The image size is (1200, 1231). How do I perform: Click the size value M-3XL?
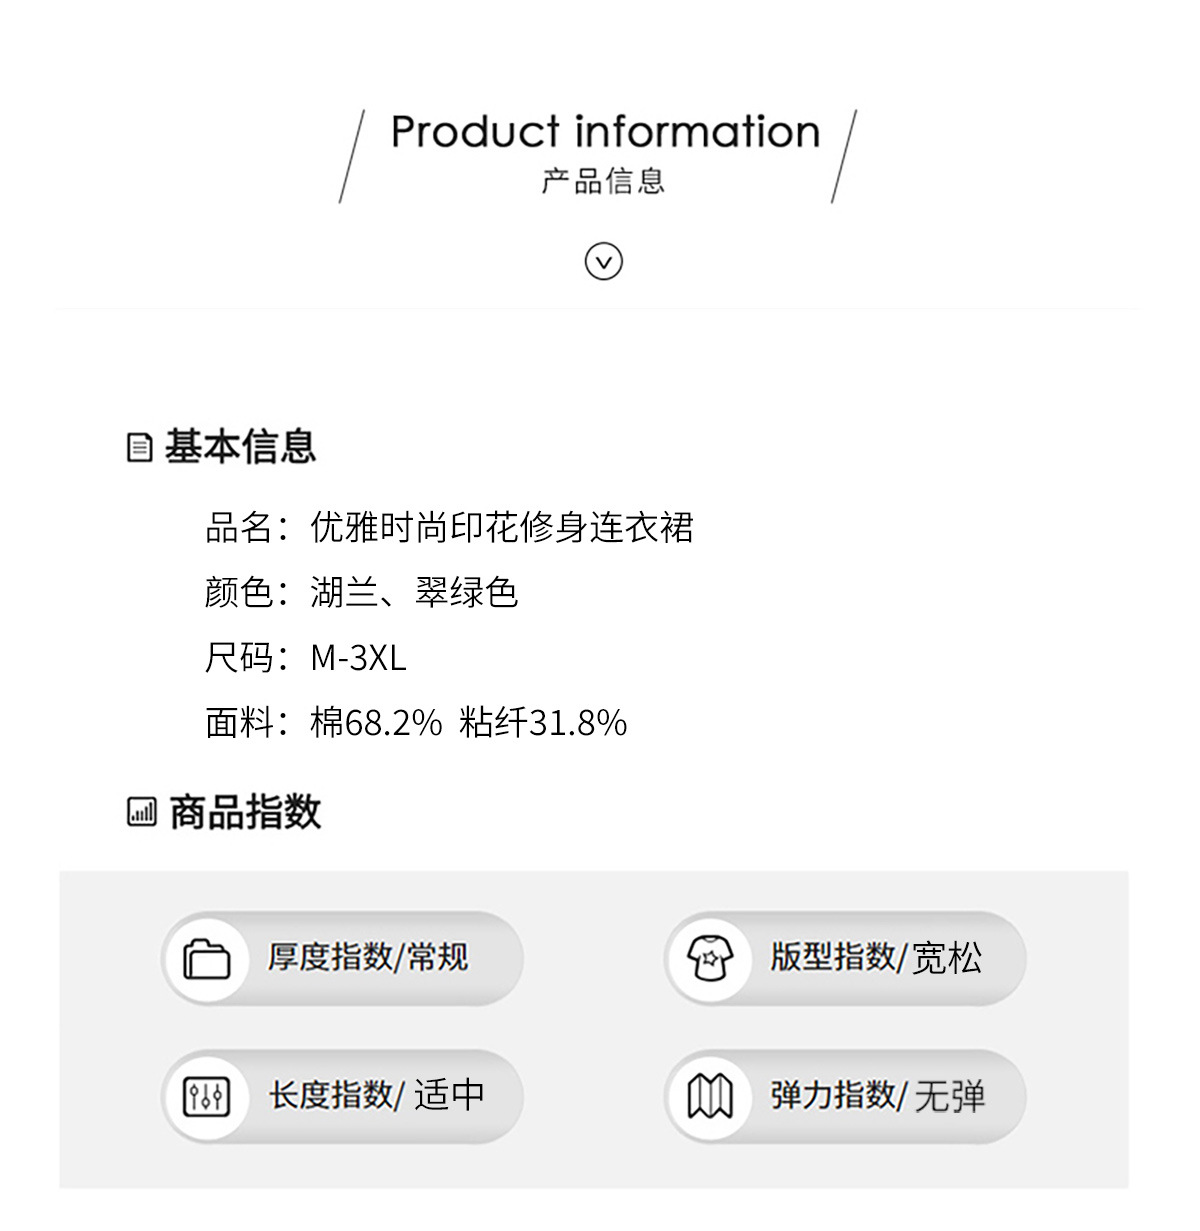pyautogui.click(x=358, y=657)
